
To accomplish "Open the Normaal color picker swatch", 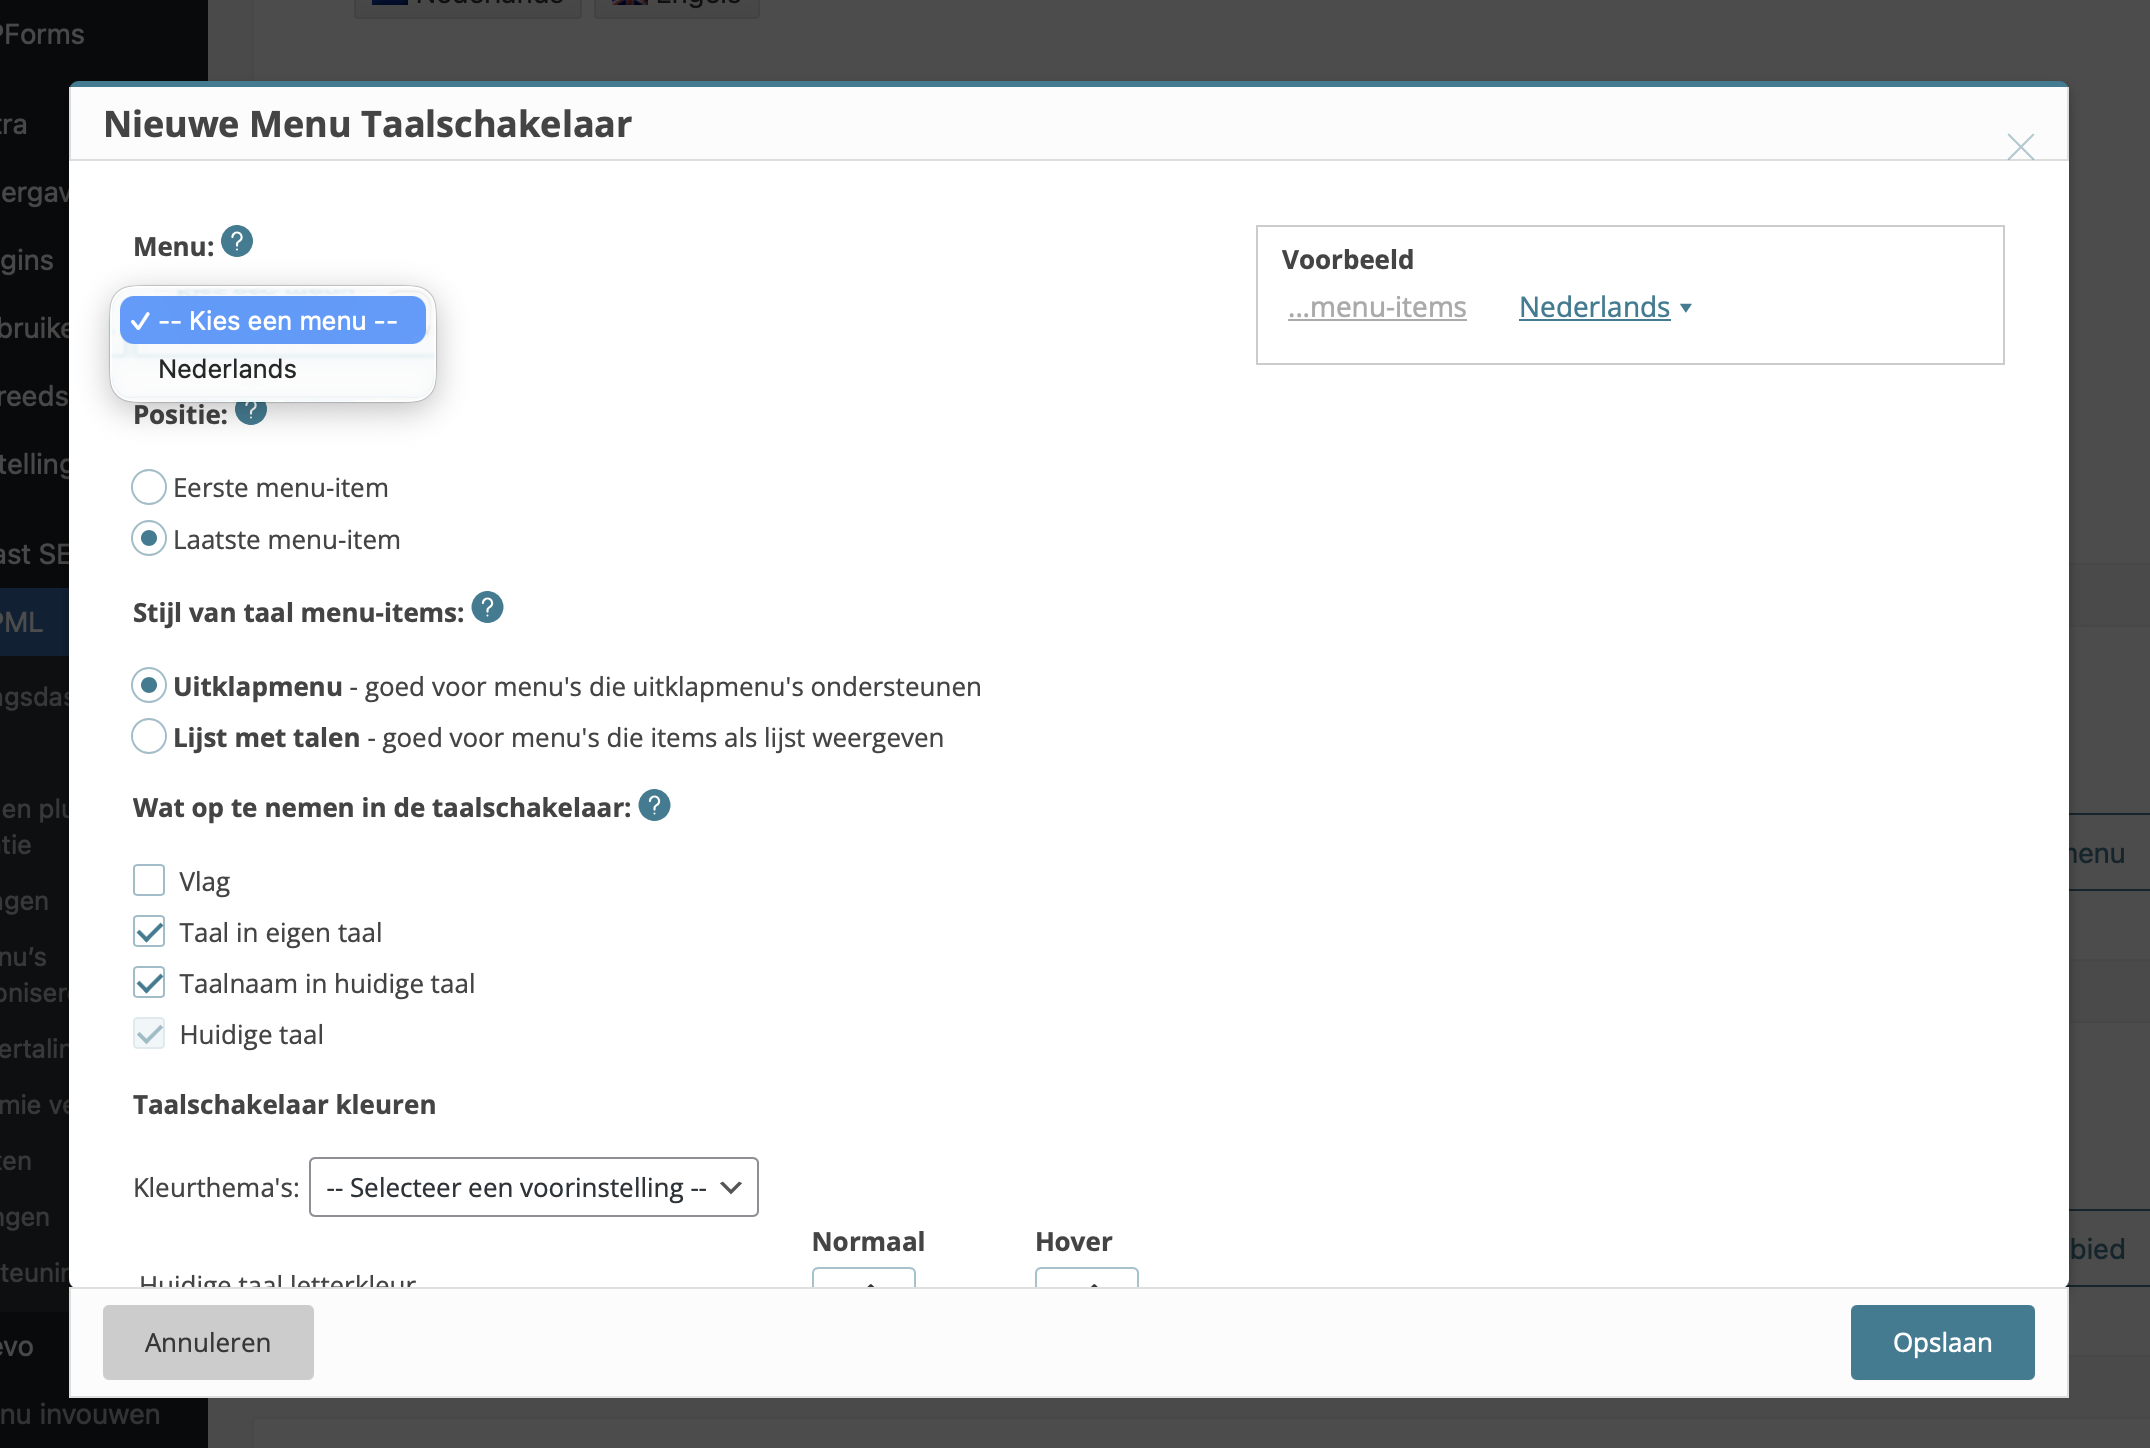I will pyautogui.click(x=863, y=1277).
